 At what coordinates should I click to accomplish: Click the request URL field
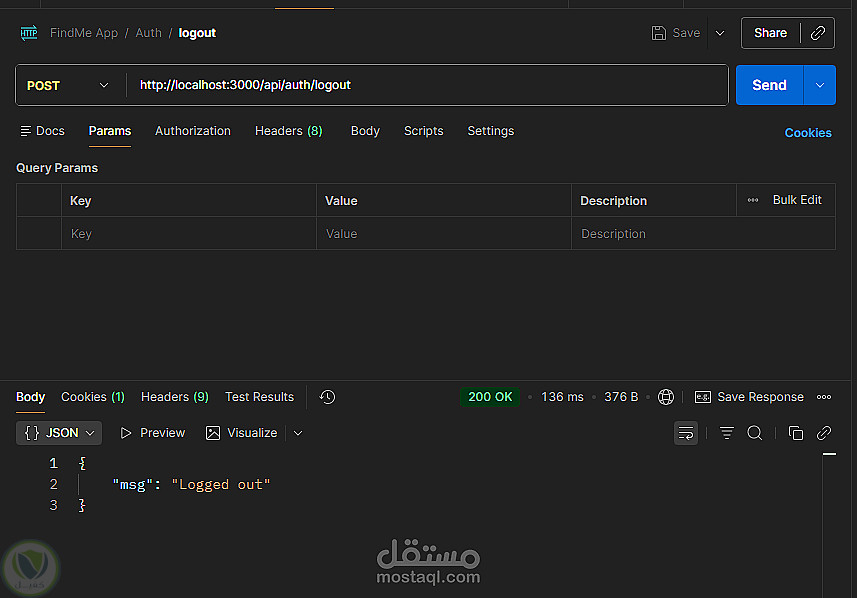427,85
